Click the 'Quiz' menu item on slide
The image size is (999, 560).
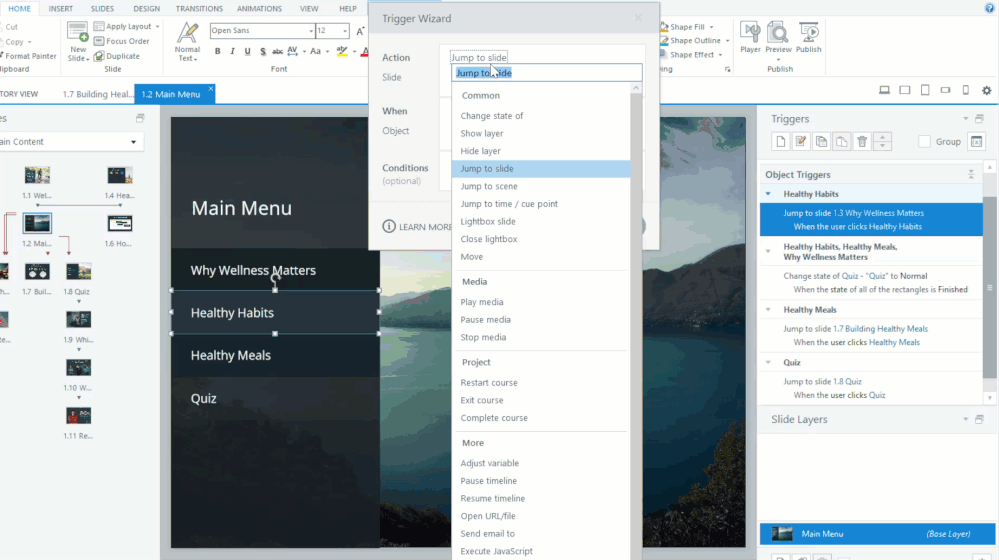203,398
